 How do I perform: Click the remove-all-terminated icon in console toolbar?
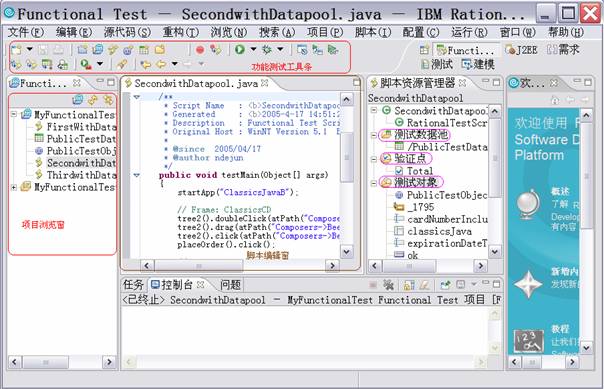click(x=388, y=285)
